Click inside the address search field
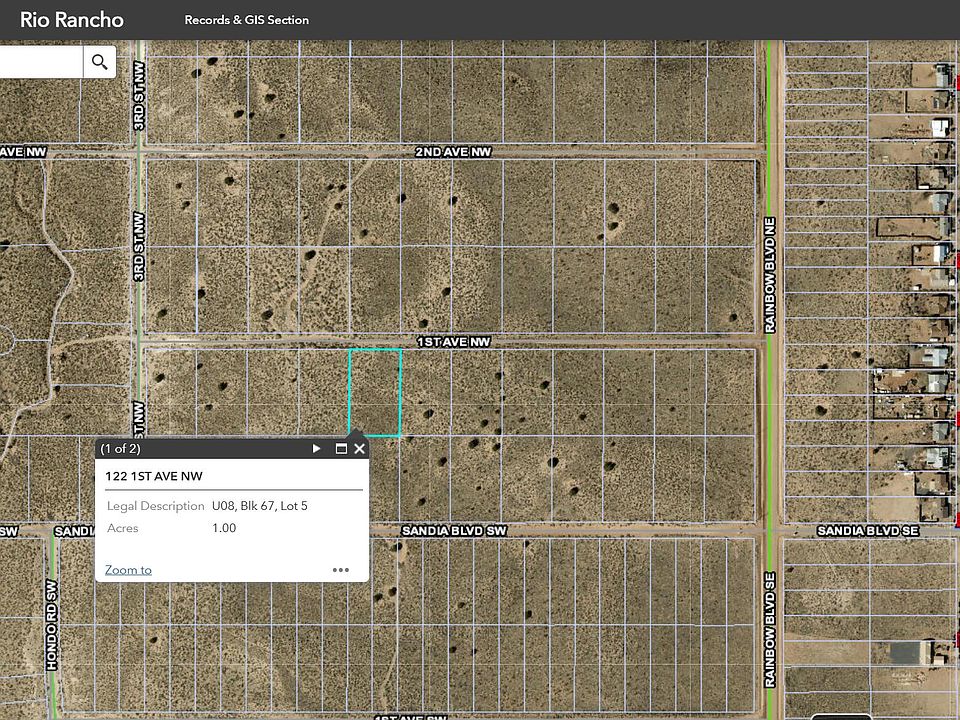960x720 pixels. pos(40,62)
